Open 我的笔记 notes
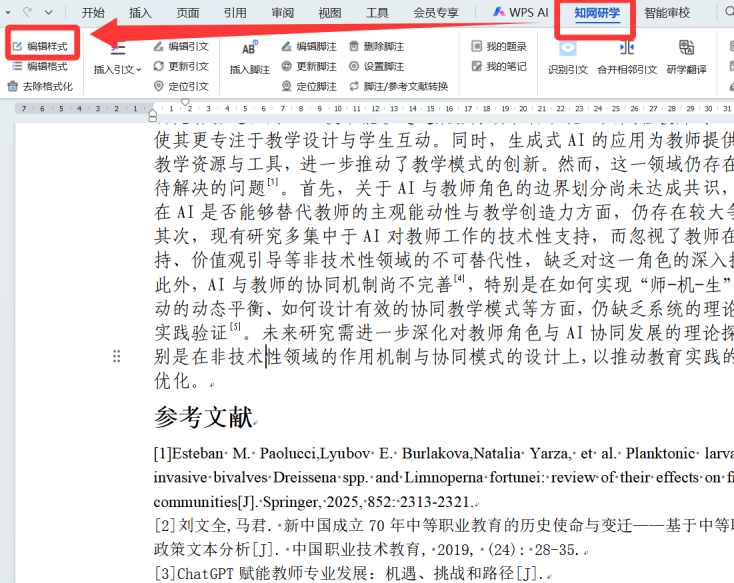Screen dimensions: 734x583 498,66
